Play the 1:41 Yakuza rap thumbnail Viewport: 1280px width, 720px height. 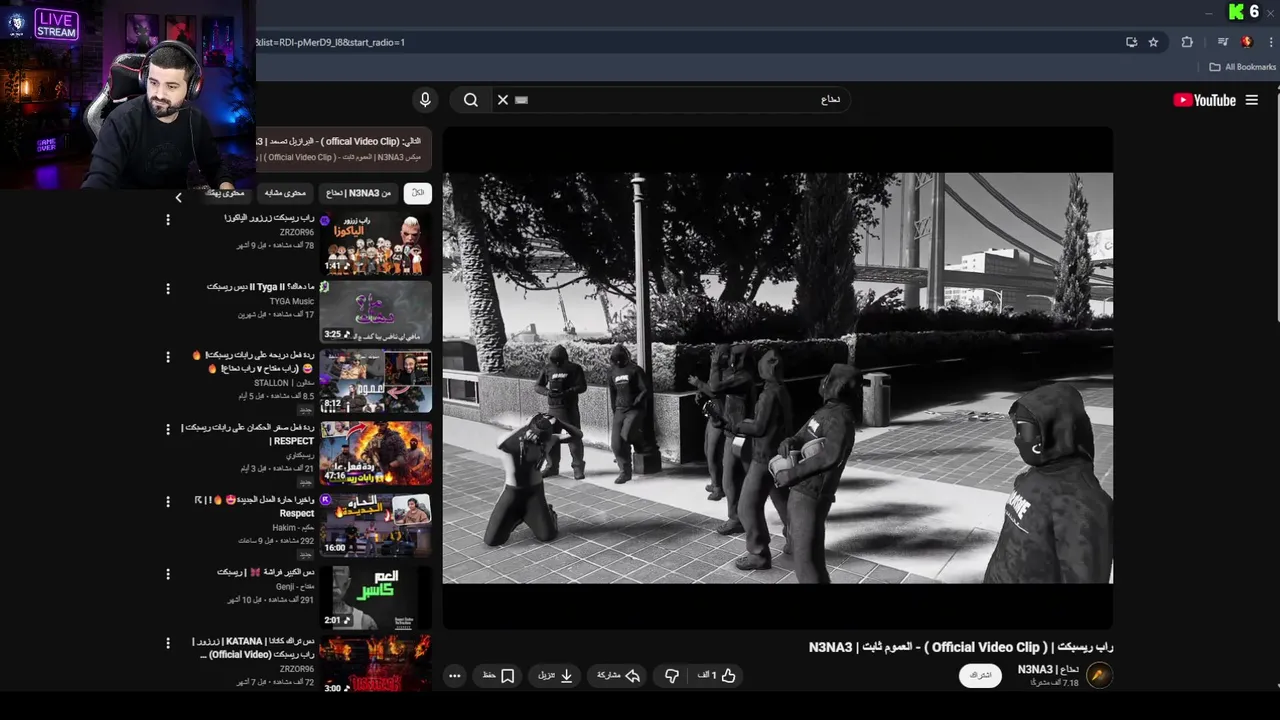(x=376, y=243)
